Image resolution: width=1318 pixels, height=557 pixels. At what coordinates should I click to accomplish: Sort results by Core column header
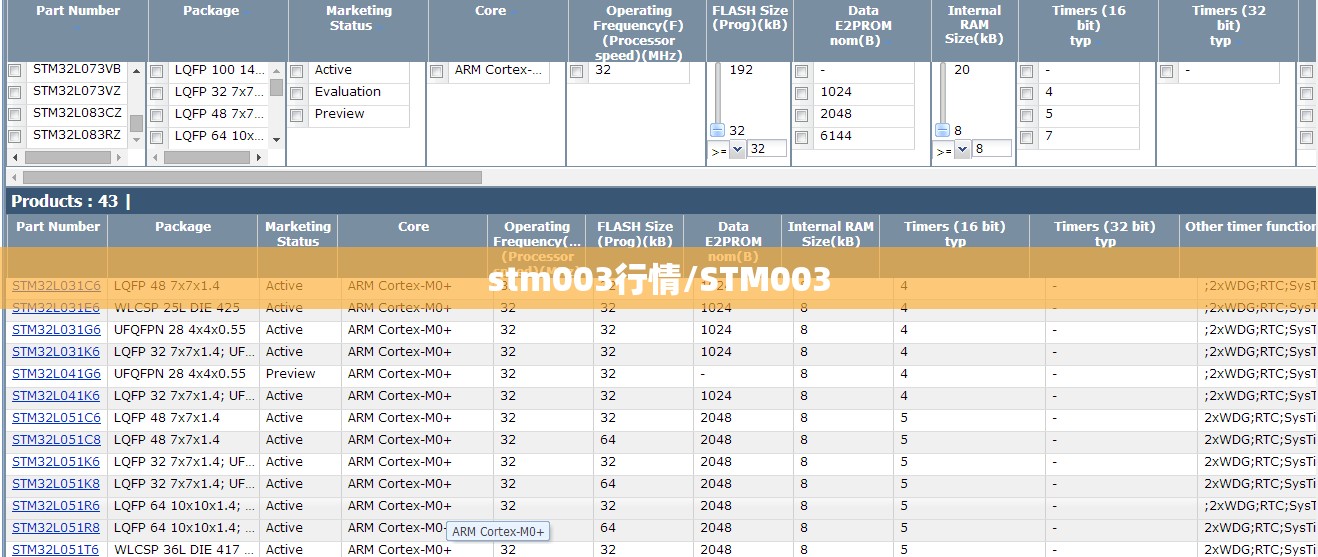(413, 227)
